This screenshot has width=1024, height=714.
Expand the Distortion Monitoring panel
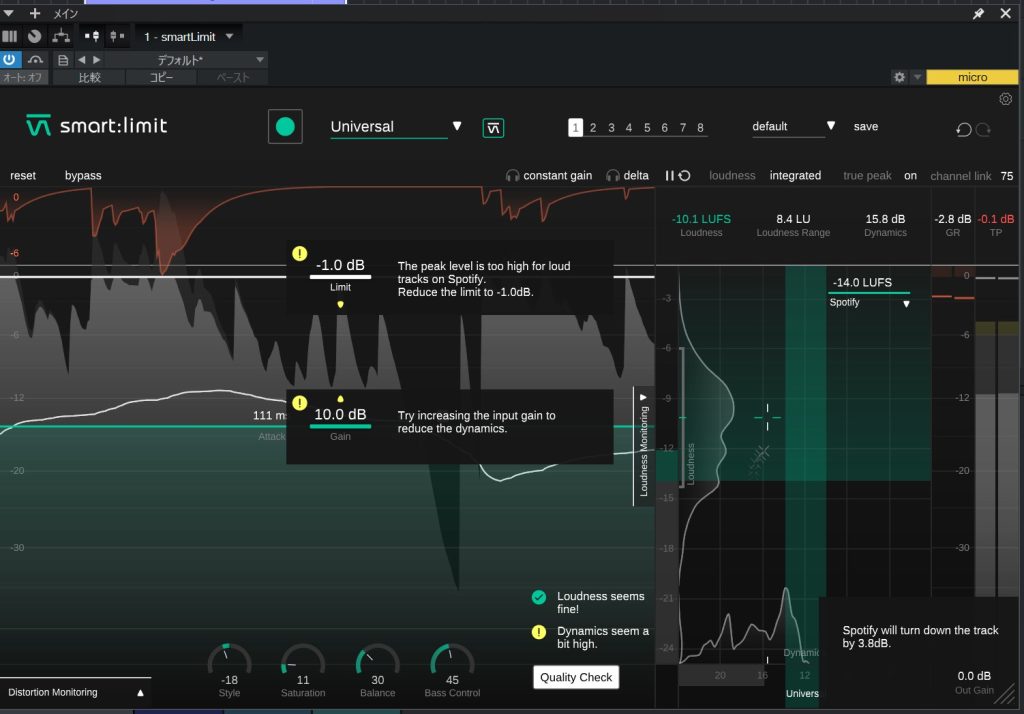(141, 692)
